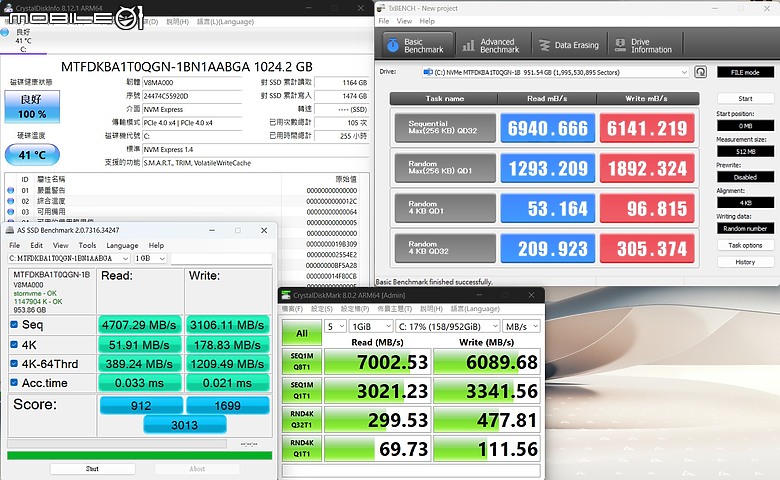Click TxBENCH app icon in title bar
The height and width of the screenshot is (480, 780).
(381, 8)
